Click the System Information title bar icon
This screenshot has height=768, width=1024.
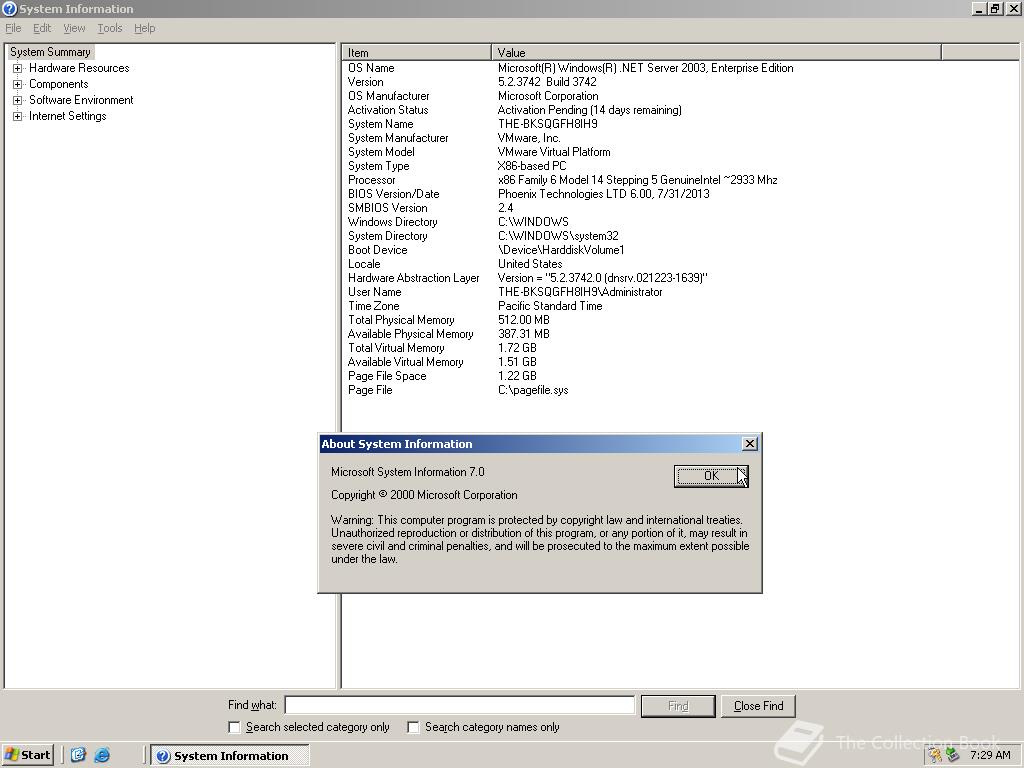point(9,8)
